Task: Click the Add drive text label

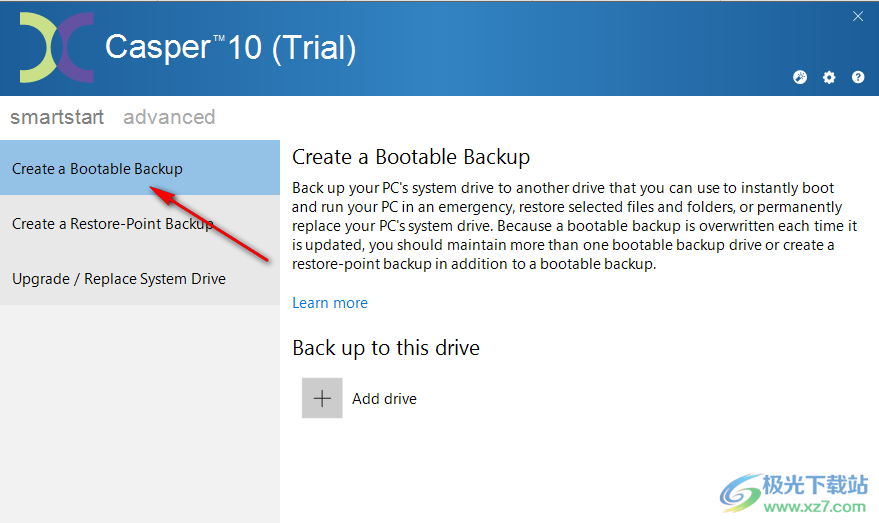Action: (x=384, y=399)
